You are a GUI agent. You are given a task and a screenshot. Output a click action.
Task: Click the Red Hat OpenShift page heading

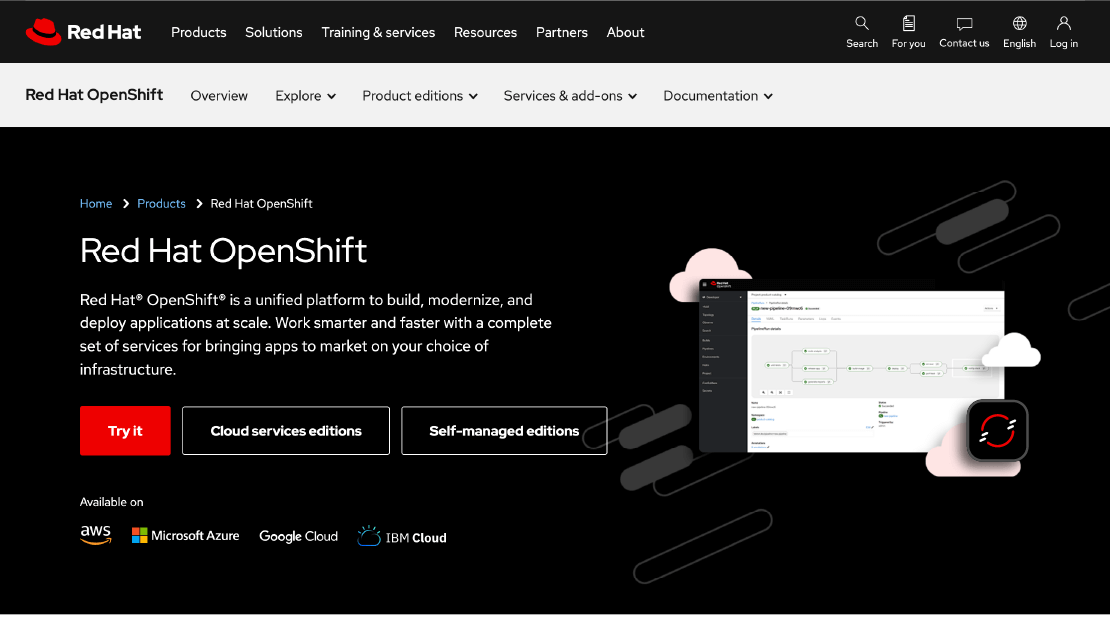click(223, 251)
